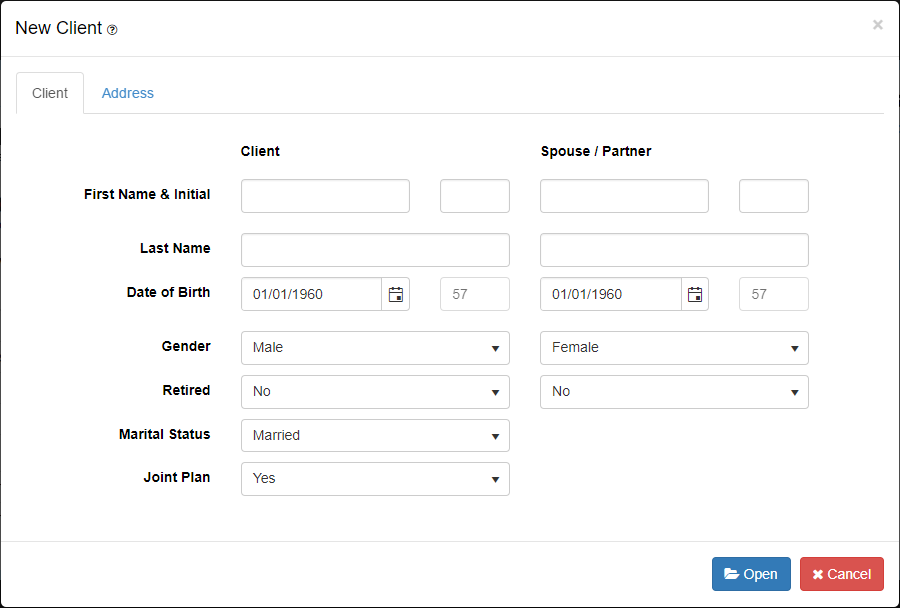Image resolution: width=900 pixels, height=608 pixels.
Task: Click the help icon beside New Client
Action: (x=112, y=30)
